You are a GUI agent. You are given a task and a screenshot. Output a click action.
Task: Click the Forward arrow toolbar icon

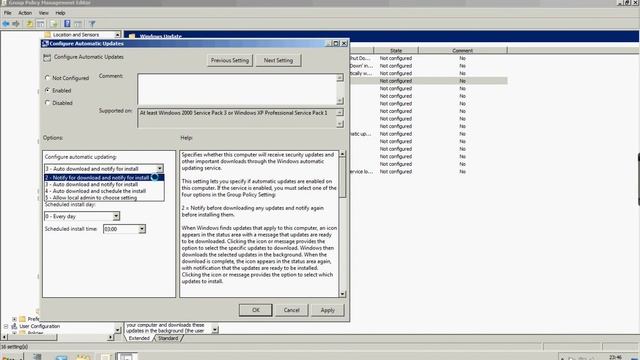[16, 24]
